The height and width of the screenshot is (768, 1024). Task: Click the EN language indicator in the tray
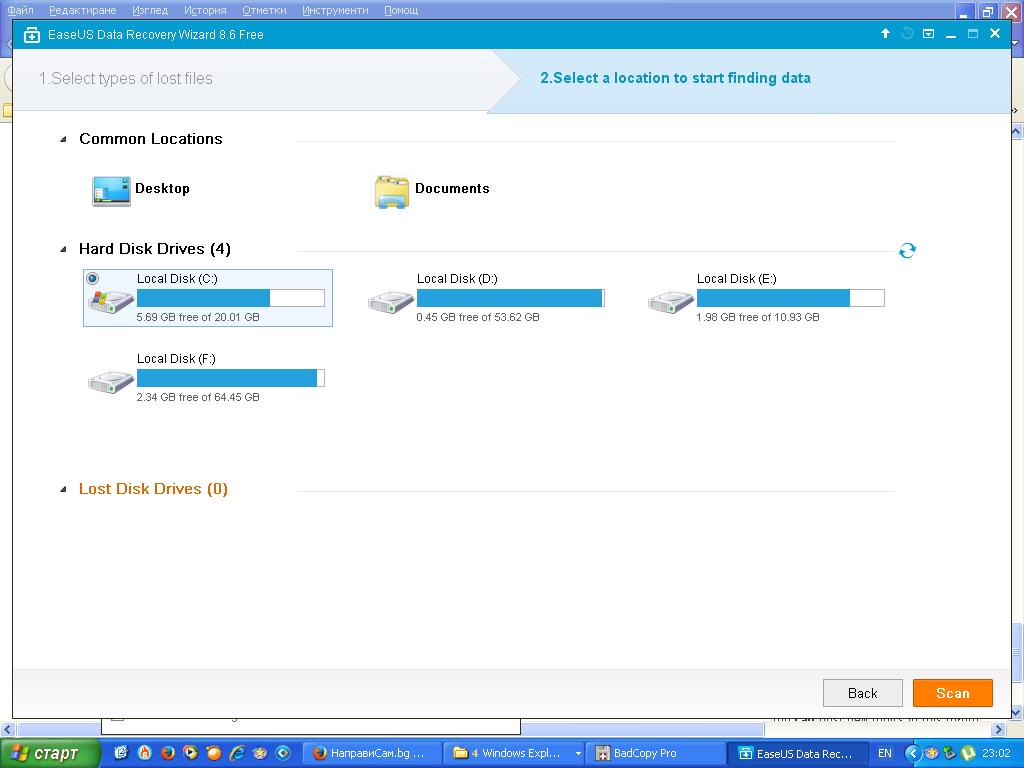pyautogui.click(x=884, y=753)
